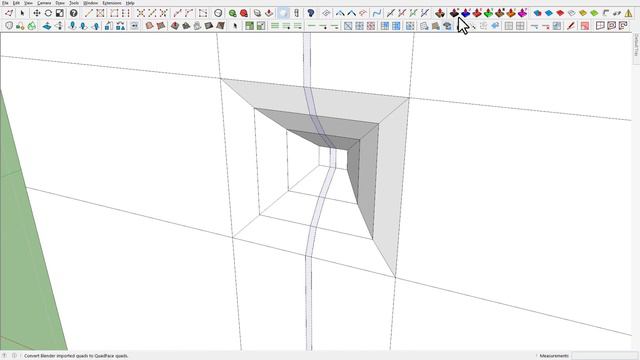Click the shield icon at the second row start
Screen dimensions: 640x360
click(9, 26)
